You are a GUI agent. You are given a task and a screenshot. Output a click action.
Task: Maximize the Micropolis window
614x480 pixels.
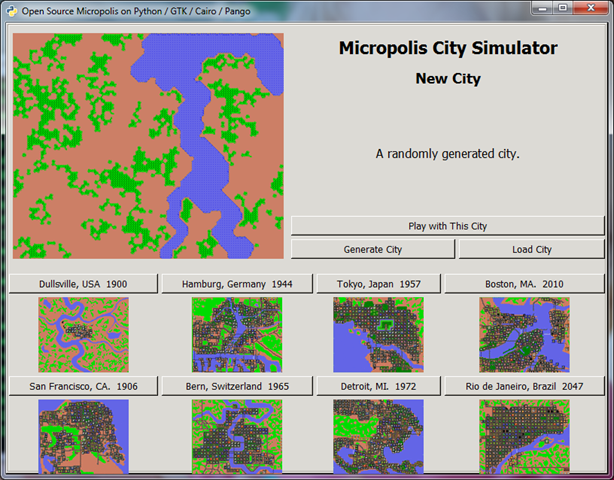pos(563,8)
